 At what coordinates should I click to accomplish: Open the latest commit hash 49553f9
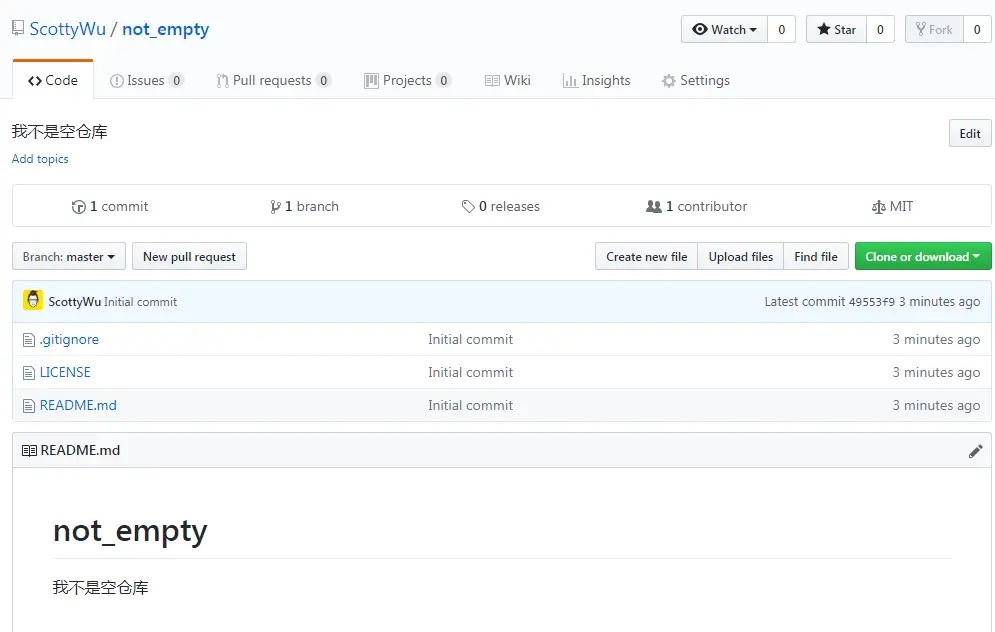871,302
